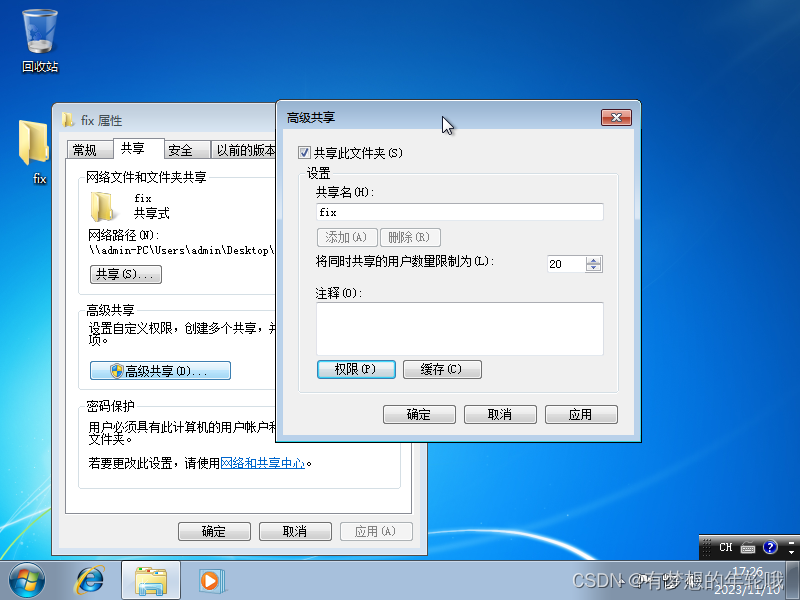Viewport: 800px width, 600px height.
Task: Click the folder icon in the fix Properties title bar
Action: (x=67, y=120)
